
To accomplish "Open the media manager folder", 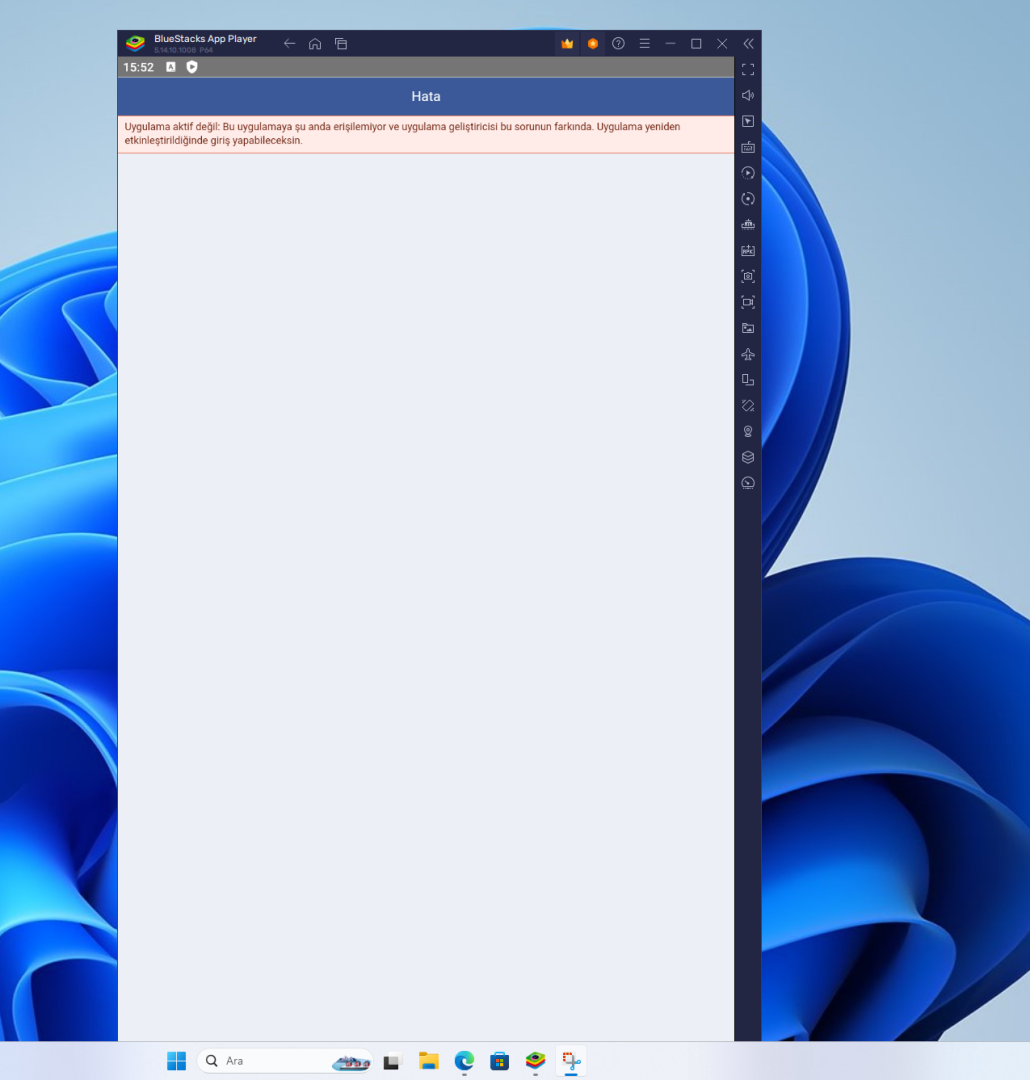I will [748, 328].
